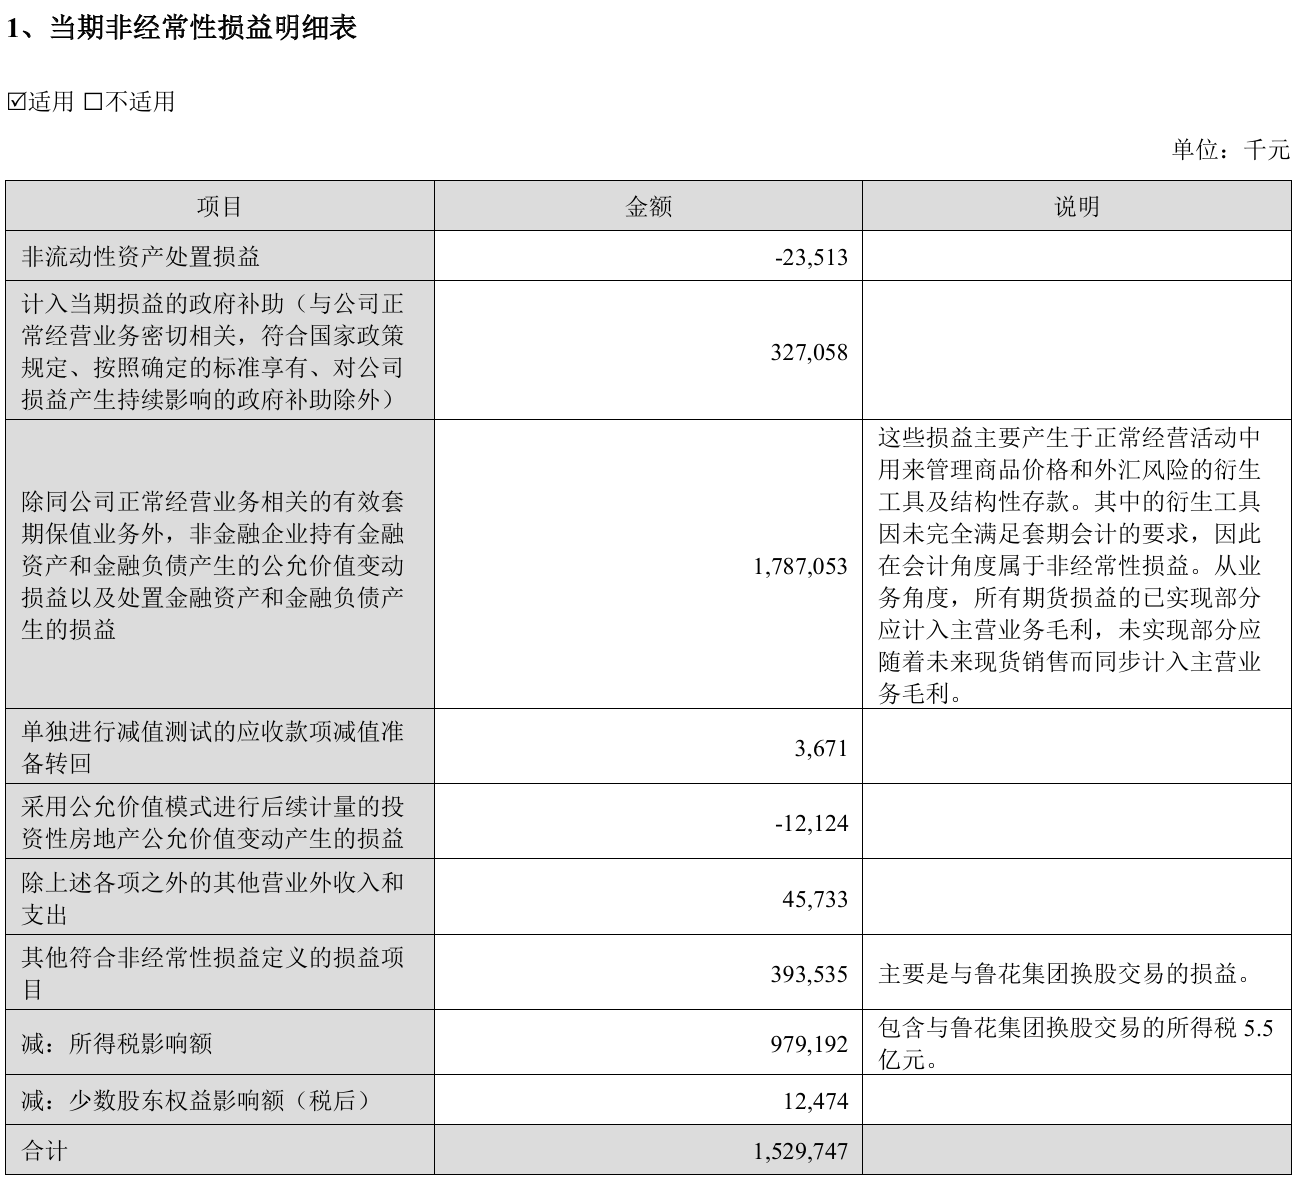1298x1179 pixels.
Task: Select the amount 12,474
Action: [x=815, y=1102]
